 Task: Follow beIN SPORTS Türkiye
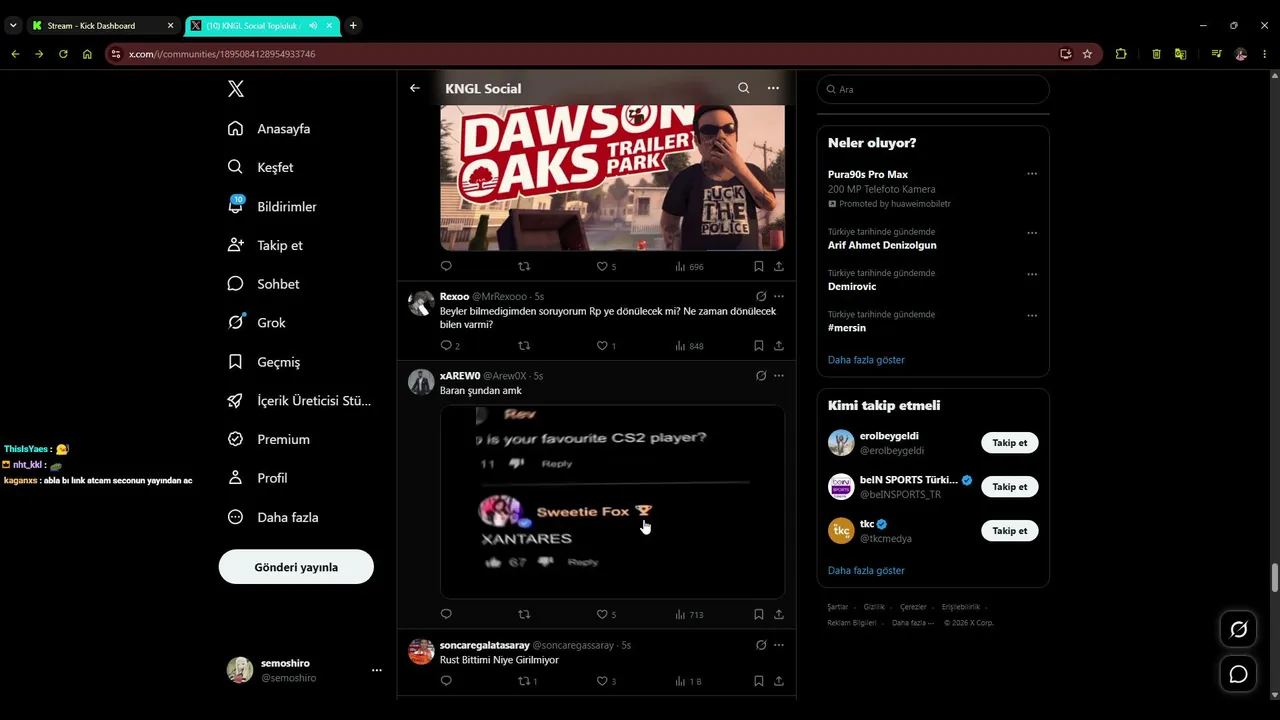tap(1010, 487)
